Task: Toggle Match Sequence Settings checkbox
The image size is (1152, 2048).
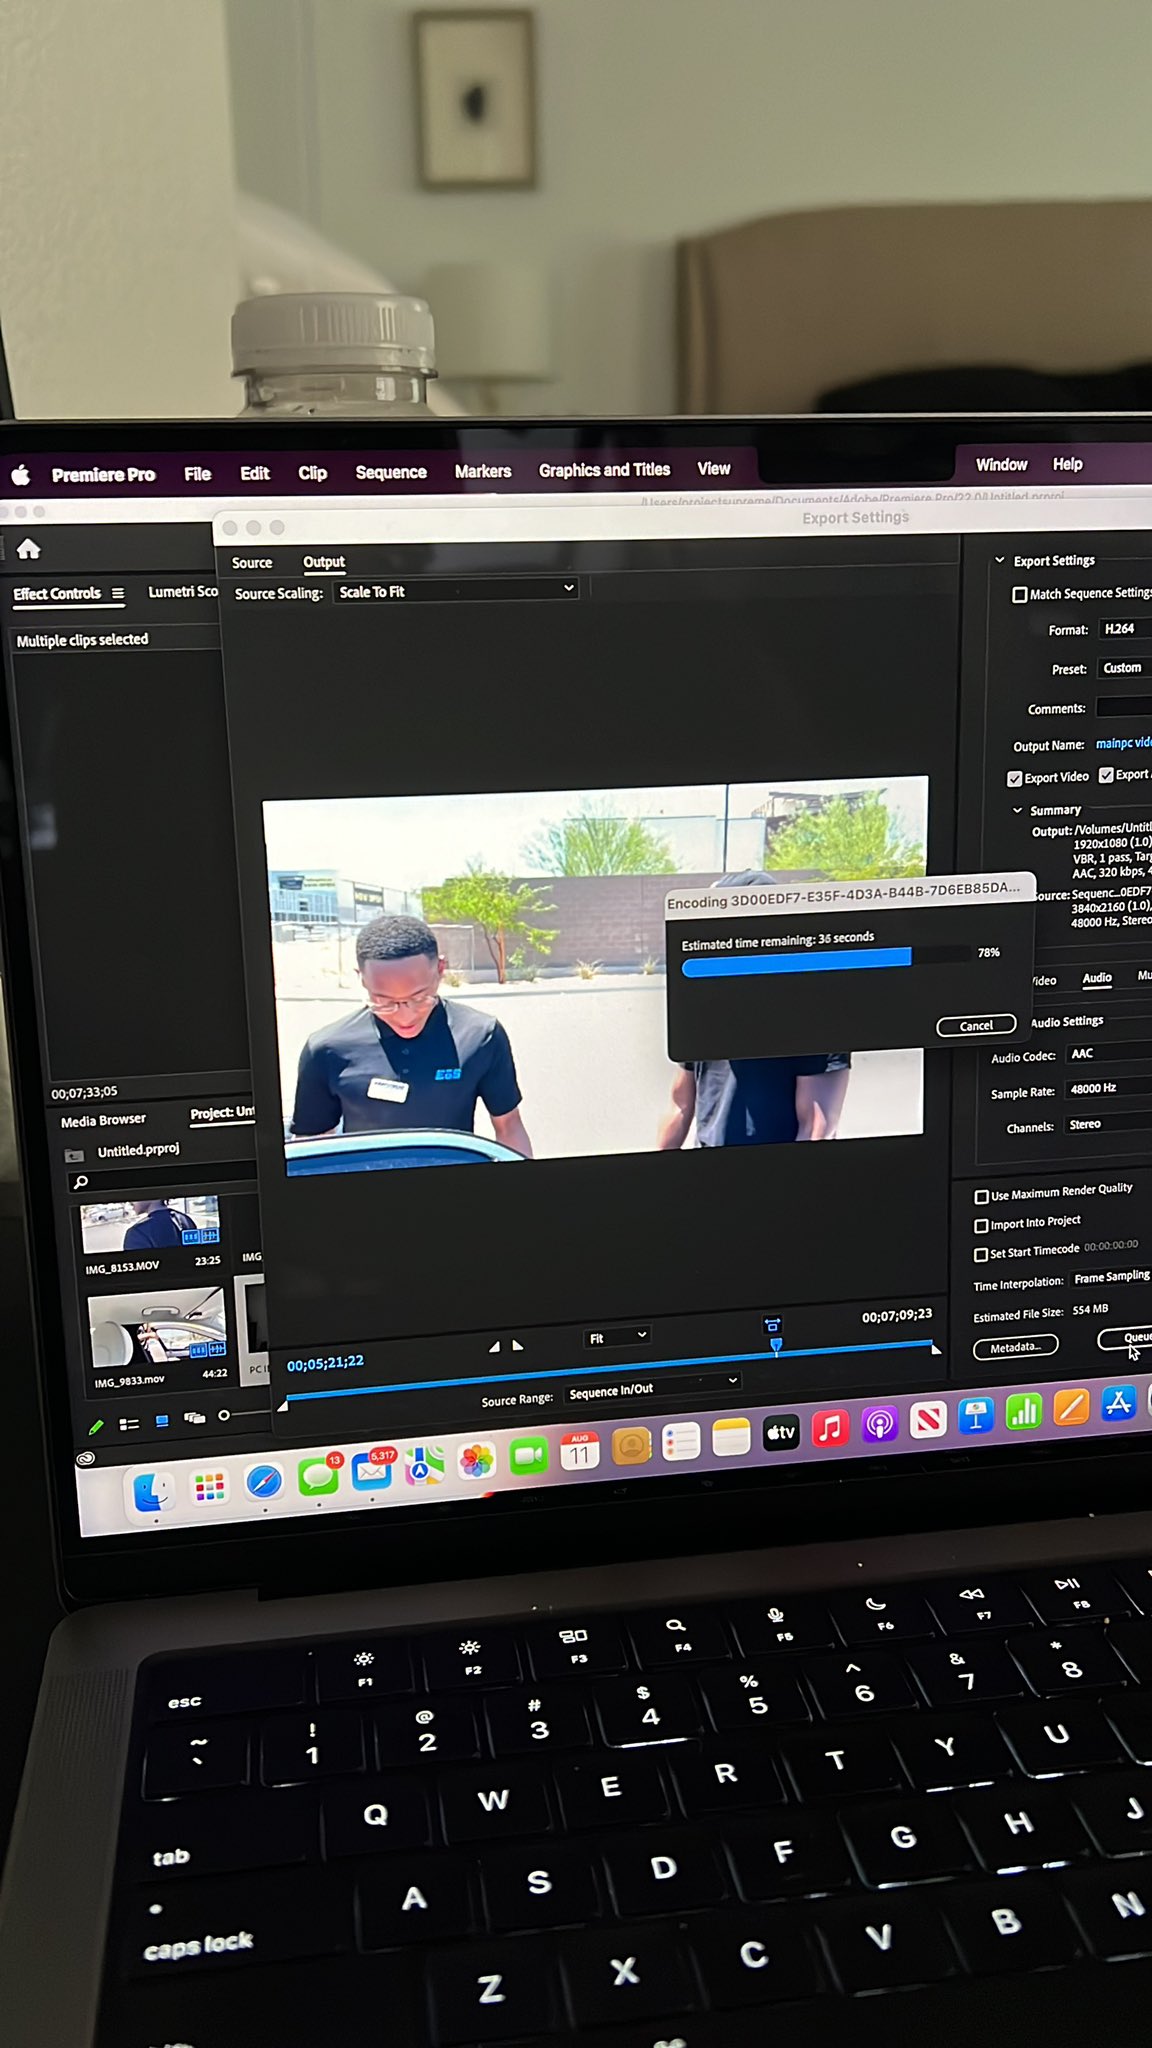Action: click(1020, 595)
